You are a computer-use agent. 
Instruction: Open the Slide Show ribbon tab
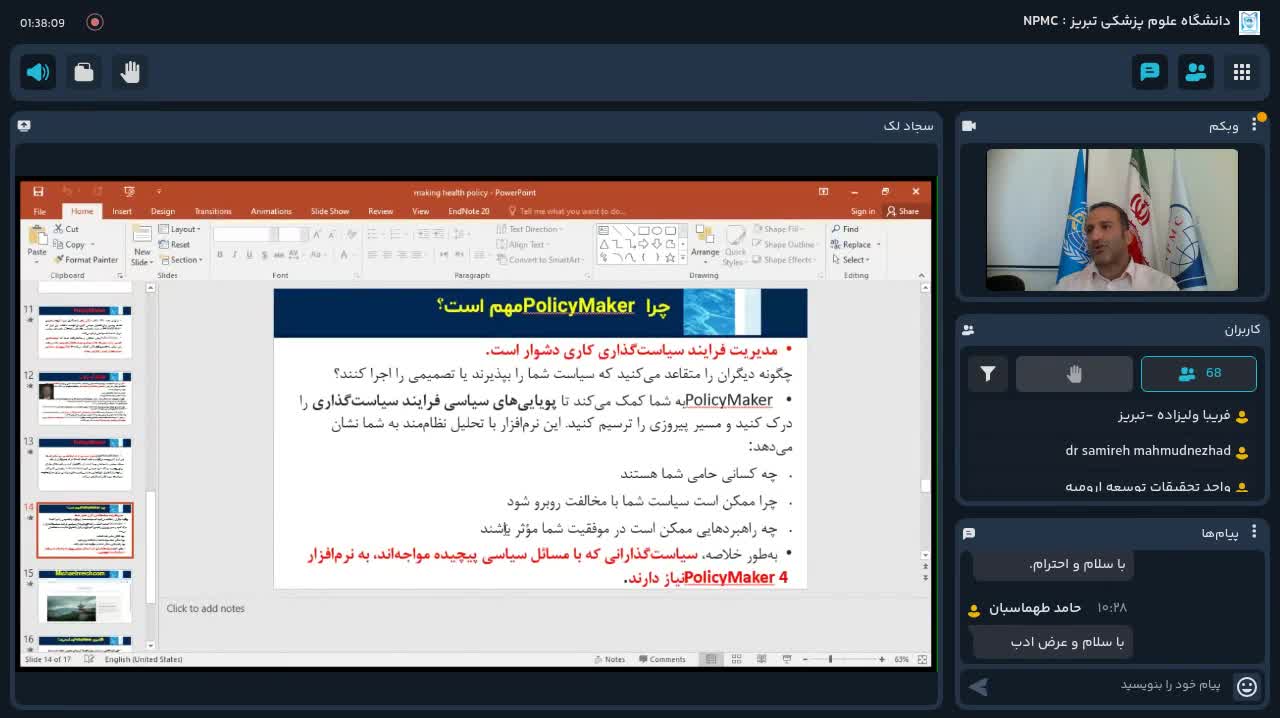tap(330, 212)
